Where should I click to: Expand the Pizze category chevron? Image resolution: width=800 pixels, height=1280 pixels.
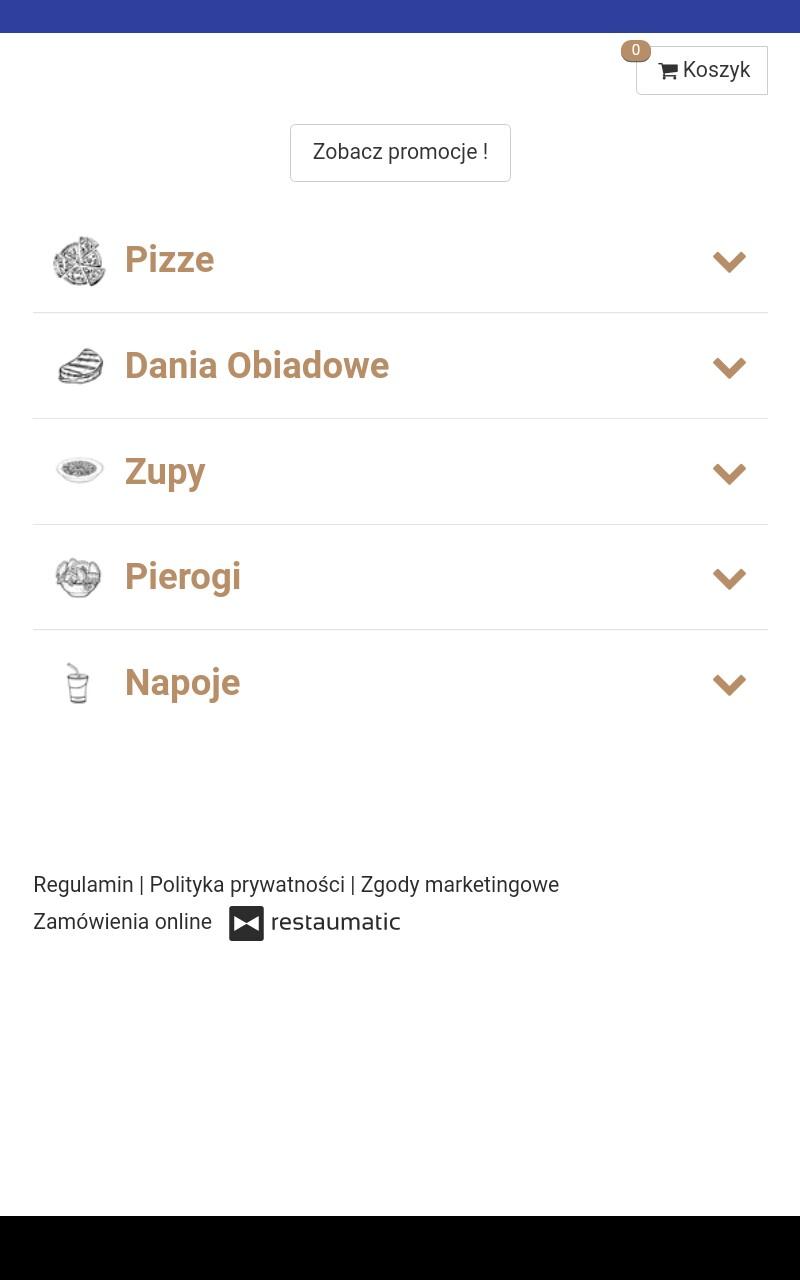coord(729,261)
